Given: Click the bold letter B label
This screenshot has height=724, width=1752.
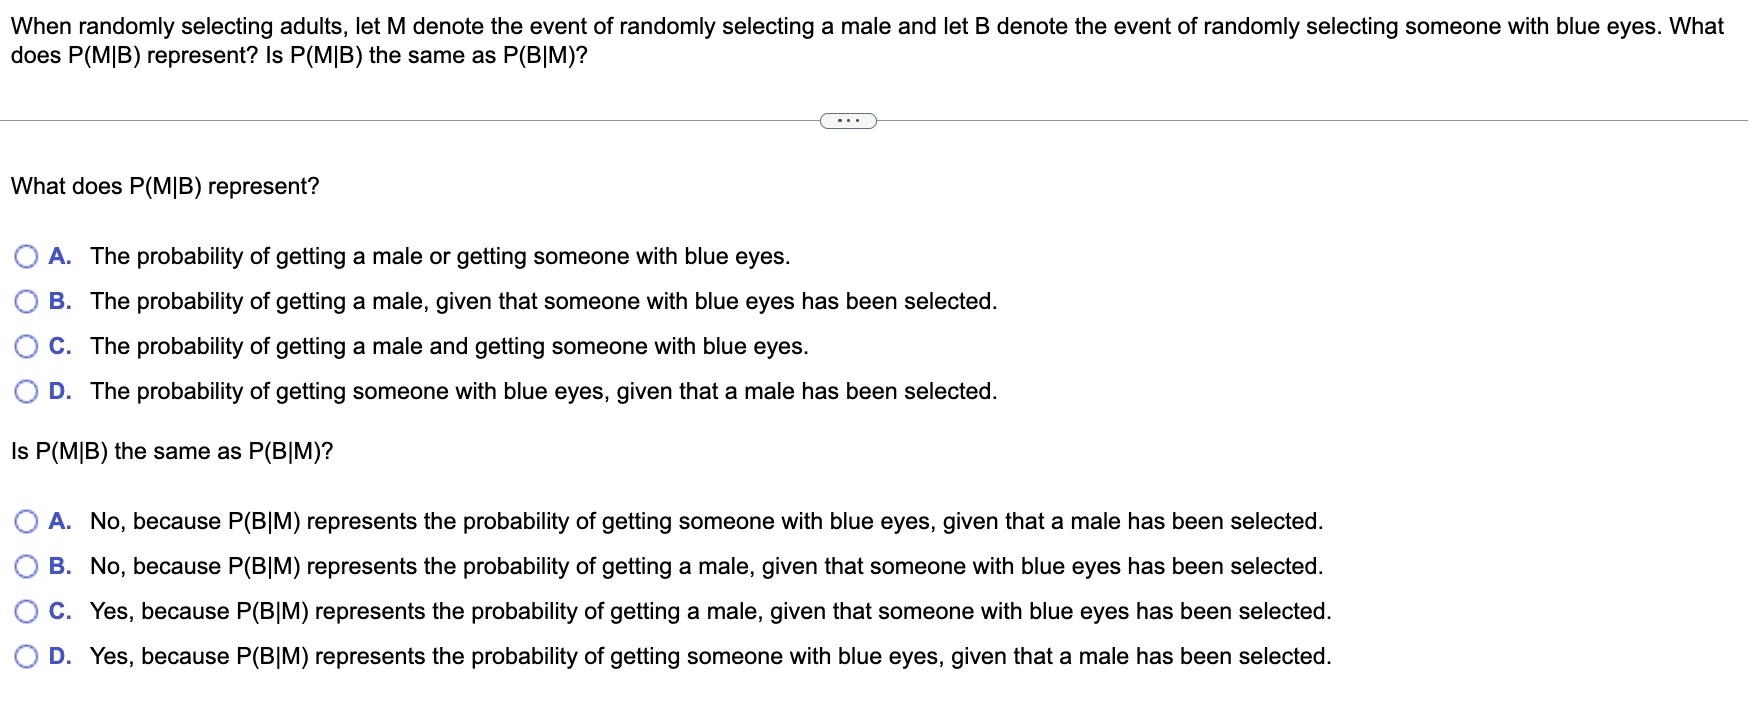Looking at the screenshot, I should pos(60,301).
